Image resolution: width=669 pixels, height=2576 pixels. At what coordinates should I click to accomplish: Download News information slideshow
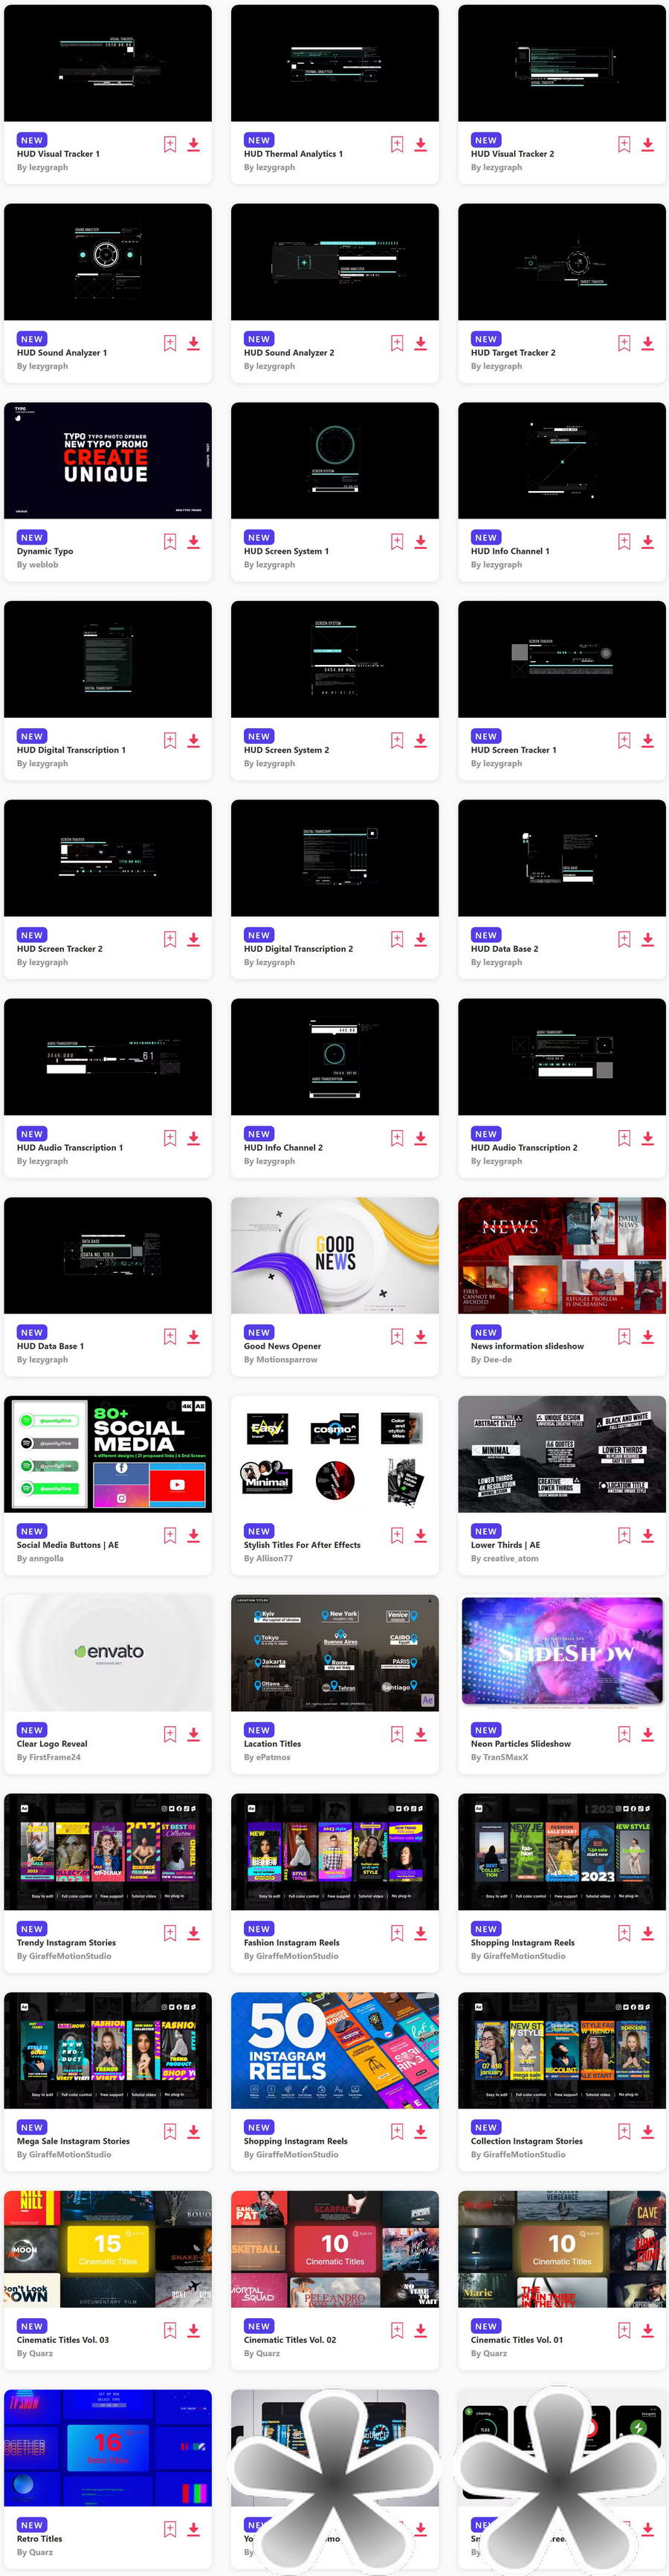tap(648, 1337)
